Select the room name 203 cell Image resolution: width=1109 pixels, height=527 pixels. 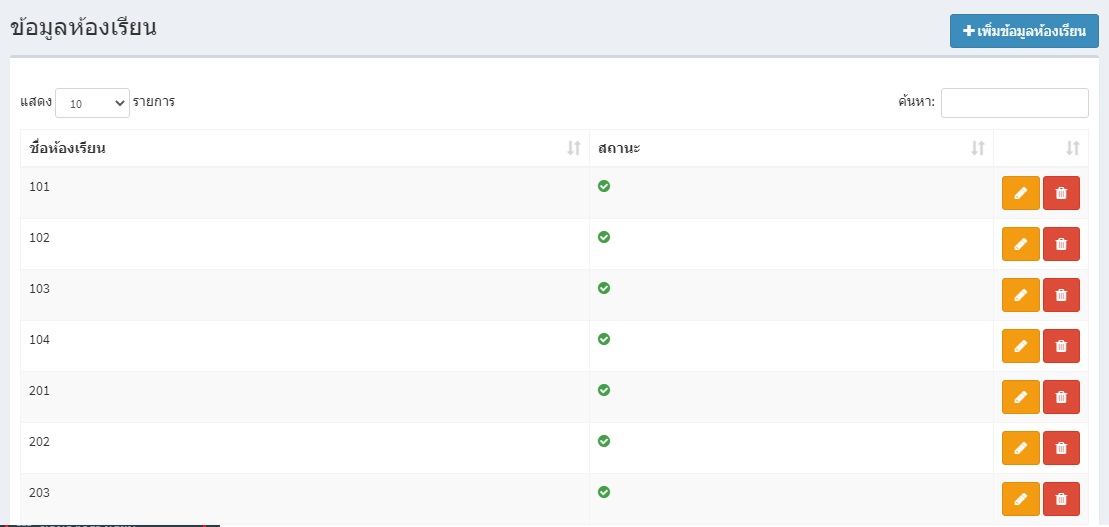[x=305, y=499]
